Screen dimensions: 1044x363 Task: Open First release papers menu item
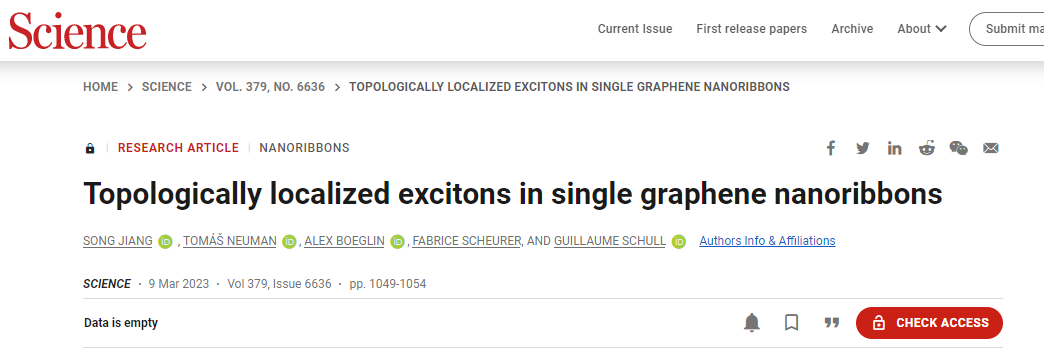point(751,29)
